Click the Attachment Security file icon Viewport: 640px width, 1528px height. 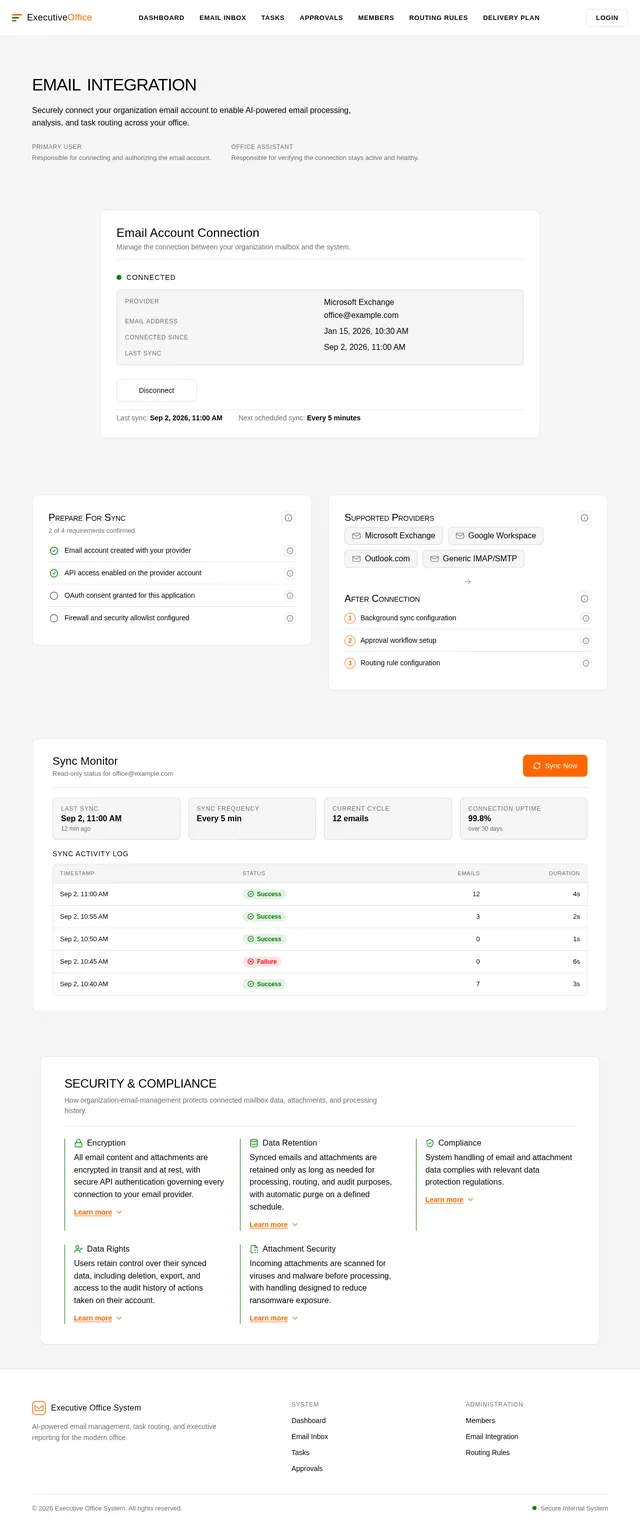pyautogui.click(x=254, y=1249)
